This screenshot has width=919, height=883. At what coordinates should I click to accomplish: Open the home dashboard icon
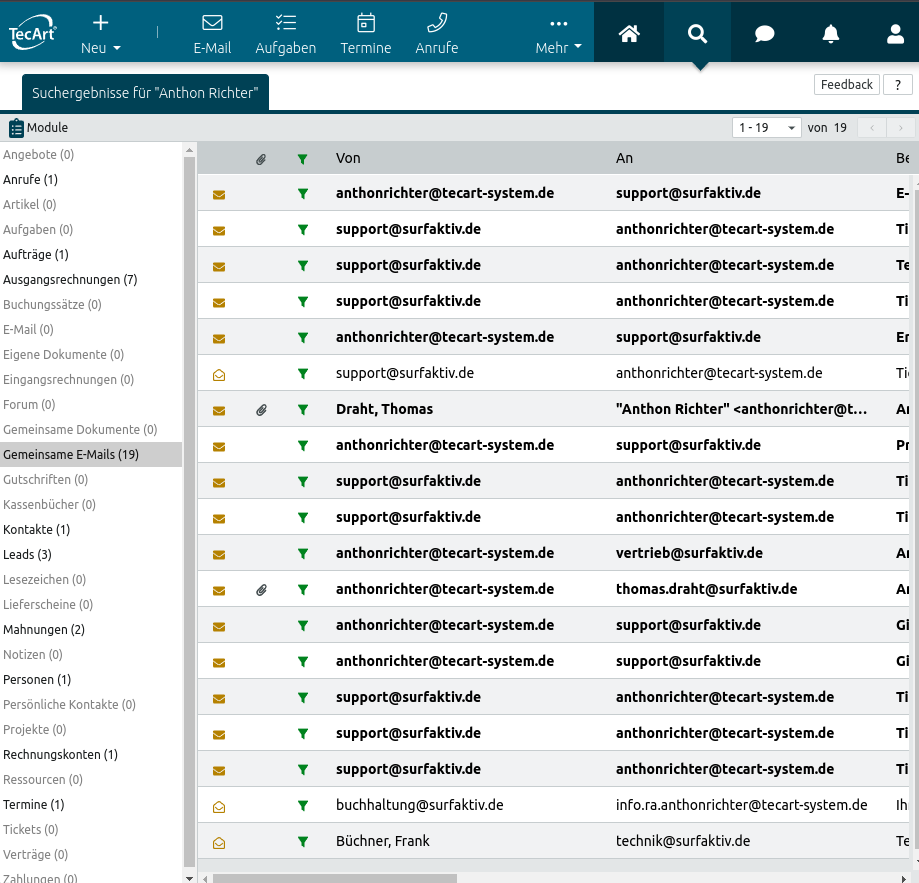click(x=629, y=34)
